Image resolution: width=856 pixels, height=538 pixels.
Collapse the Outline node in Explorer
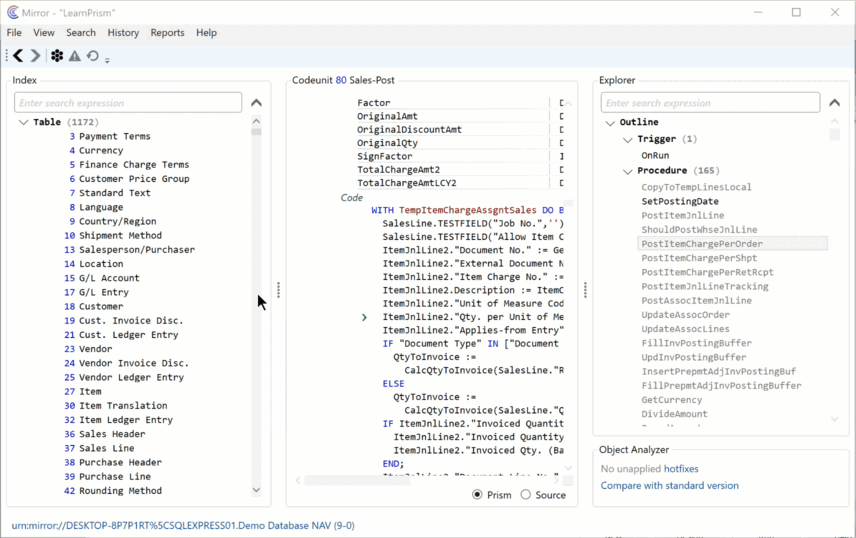pyautogui.click(x=610, y=123)
